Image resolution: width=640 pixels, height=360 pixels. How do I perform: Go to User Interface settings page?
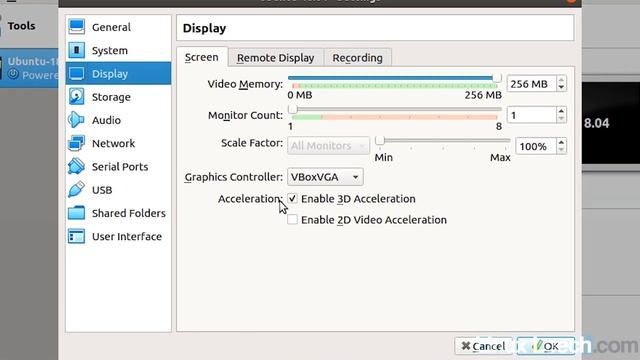pos(118,236)
